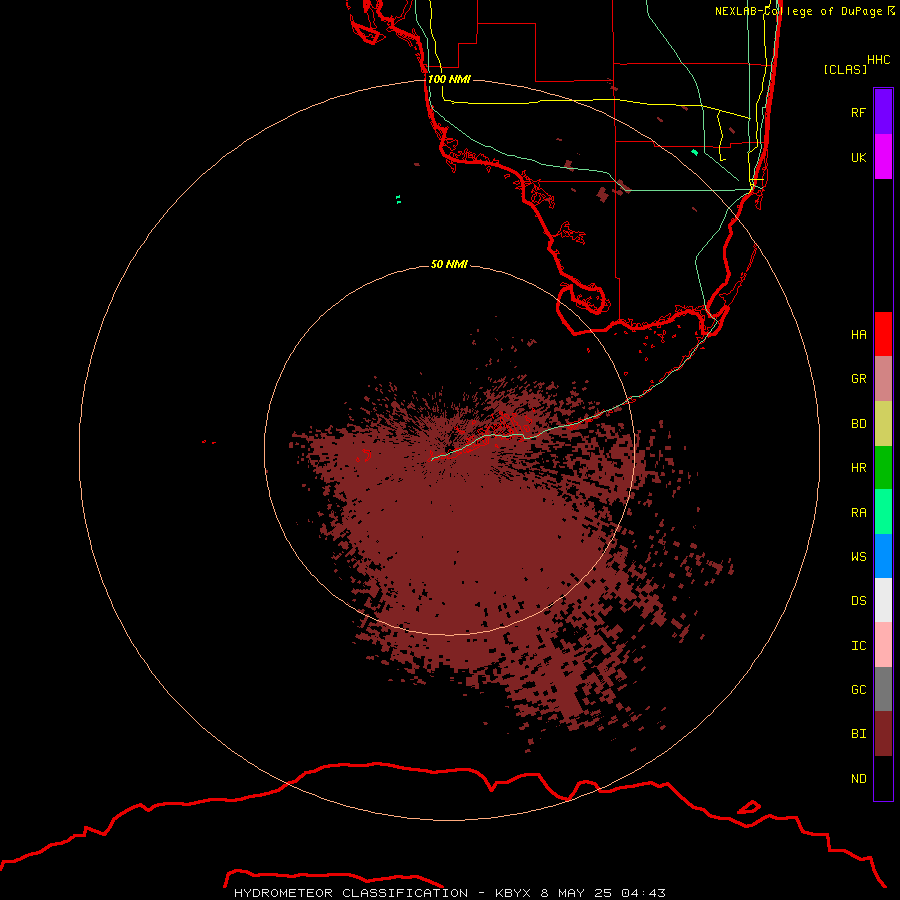Click the ND black legend swatch
The width and height of the screenshot is (900, 900).
(x=883, y=778)
